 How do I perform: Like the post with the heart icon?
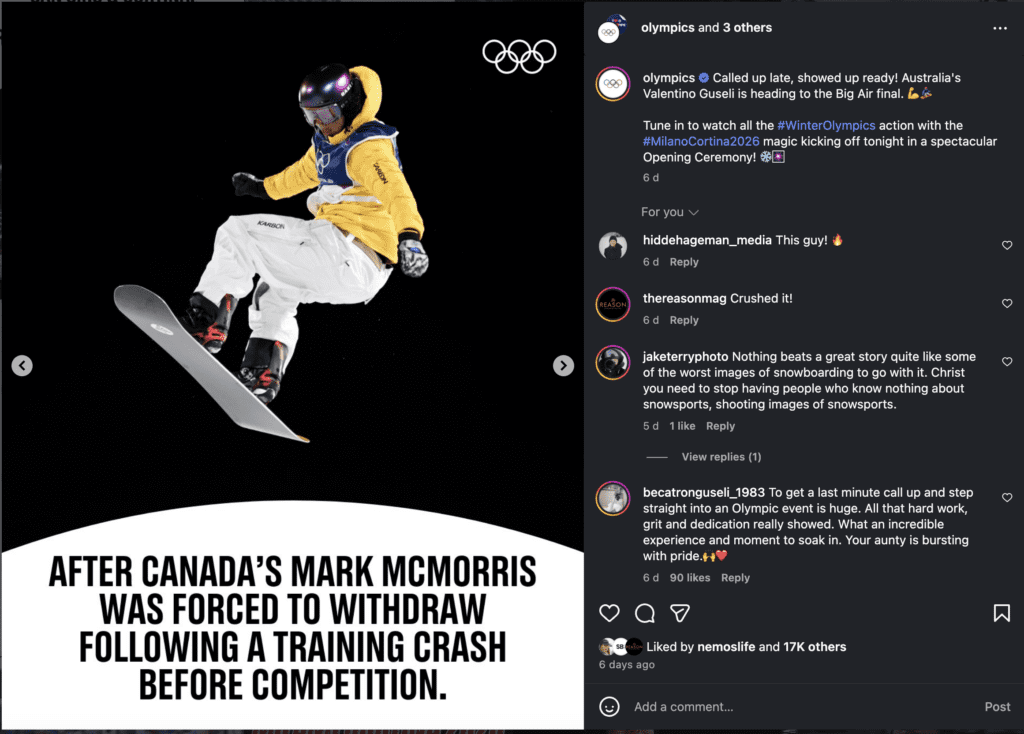[x=609, y=613]
